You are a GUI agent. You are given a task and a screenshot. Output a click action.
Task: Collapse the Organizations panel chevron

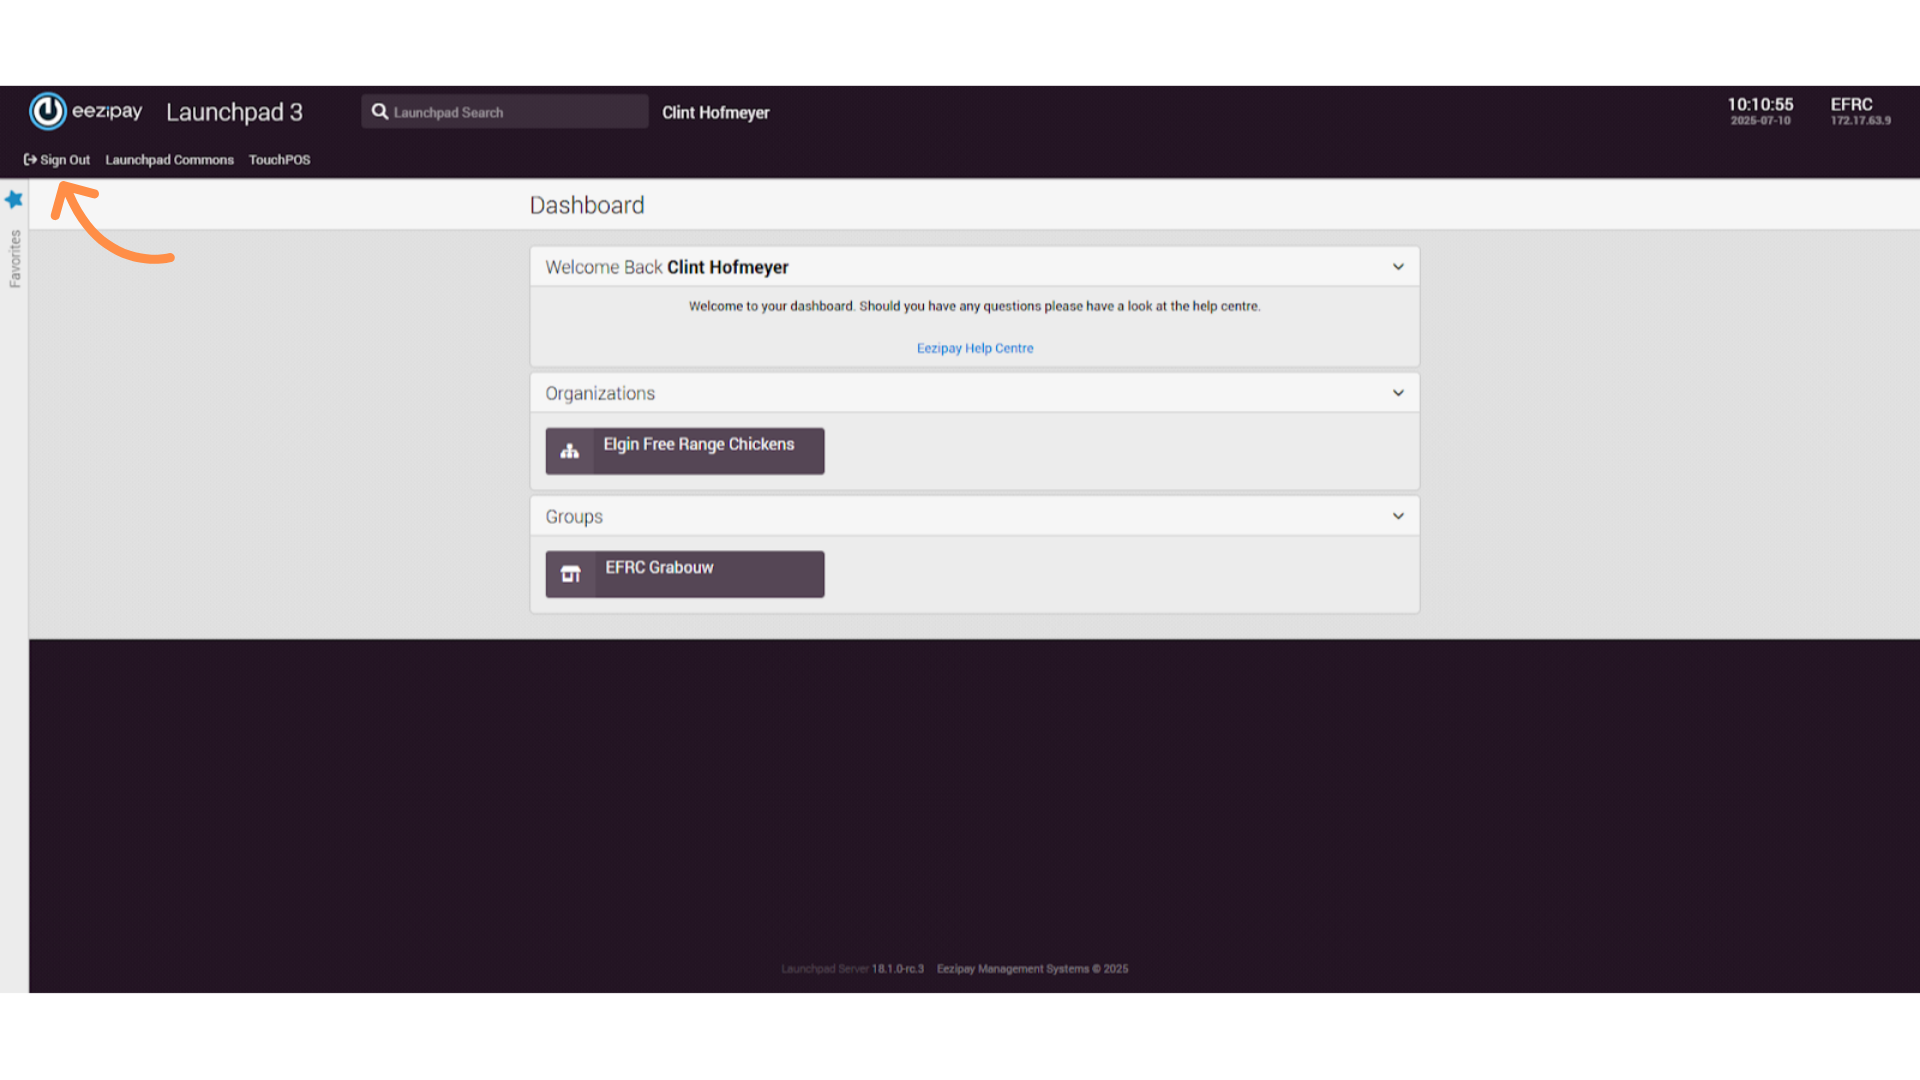[1398, 393]
